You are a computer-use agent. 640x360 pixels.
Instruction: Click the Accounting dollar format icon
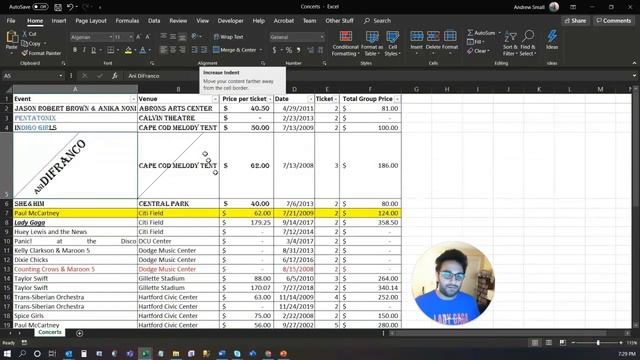pos(274,50)
